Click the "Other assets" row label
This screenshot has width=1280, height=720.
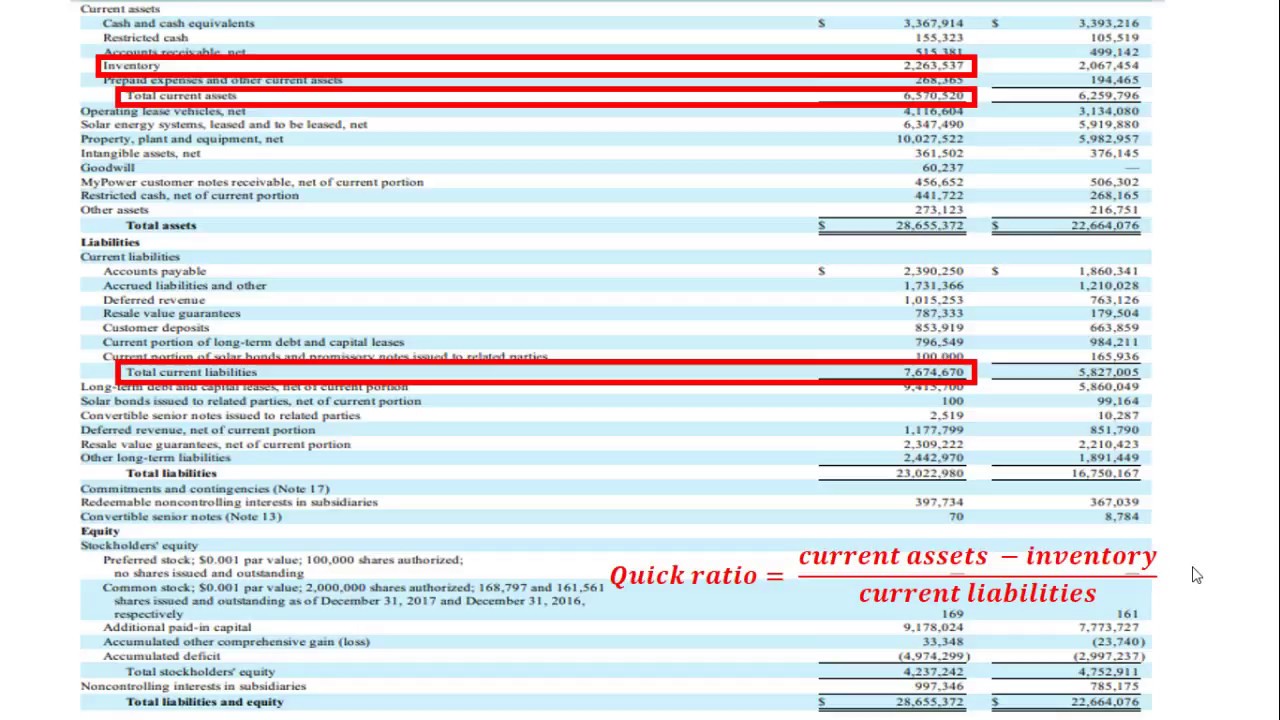click(x=115, y=210)
